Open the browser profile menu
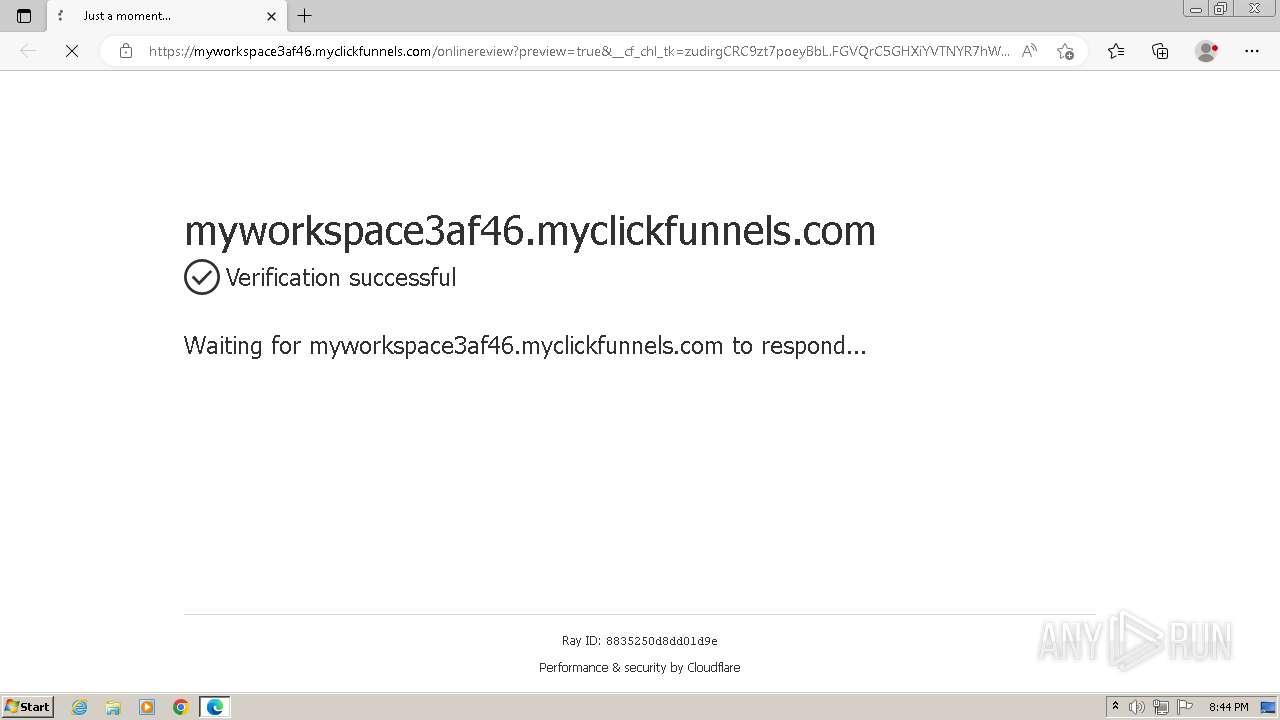 1207,51
